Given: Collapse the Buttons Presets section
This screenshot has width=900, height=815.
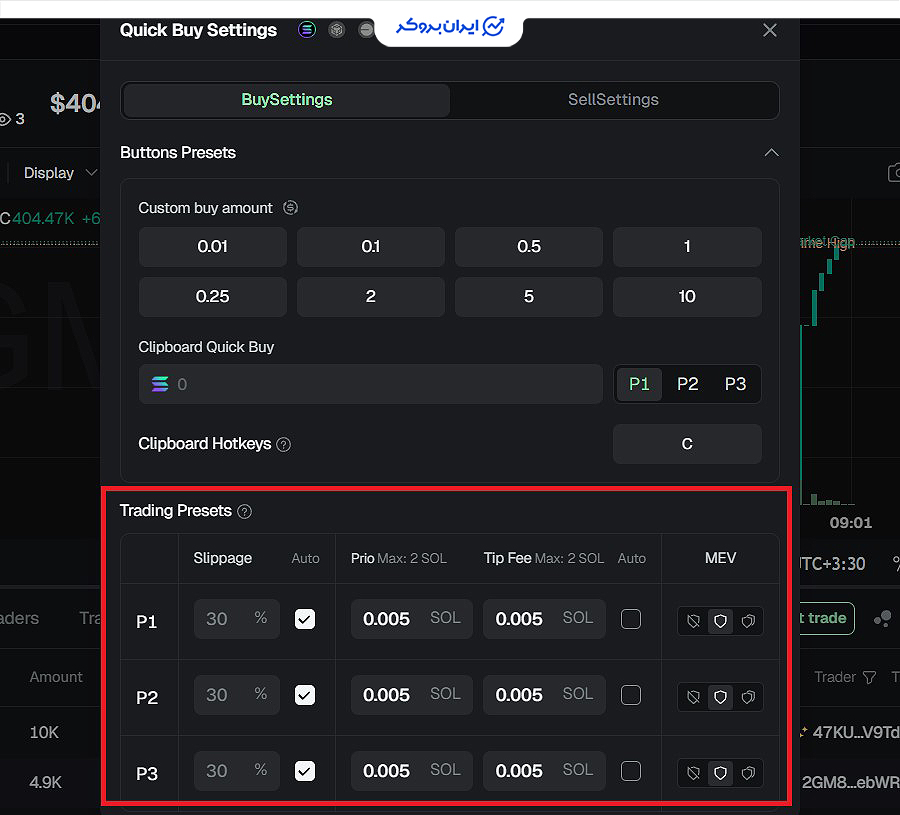Looking at the screenshot, I should pos(771,153).
